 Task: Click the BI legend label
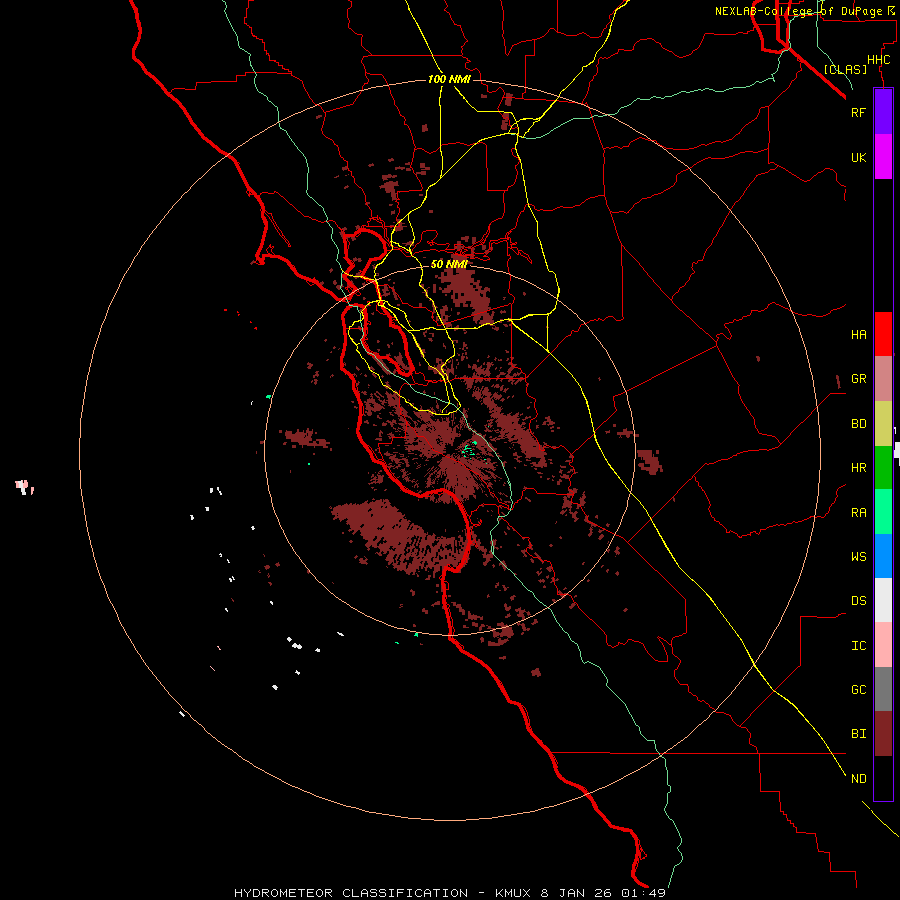tap(858, 734)
